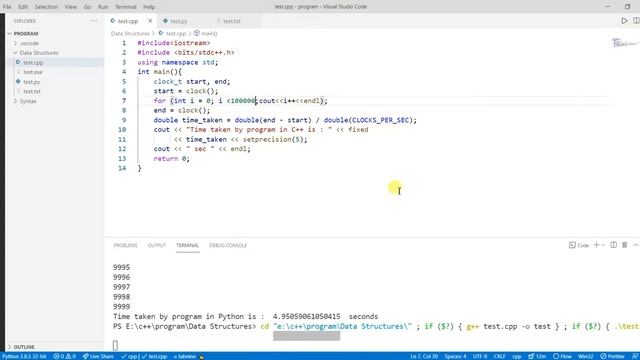Click the terminal horizontal scrollbar thumb
The width and height of the screenshot is (640, 360).
[307, 336]
